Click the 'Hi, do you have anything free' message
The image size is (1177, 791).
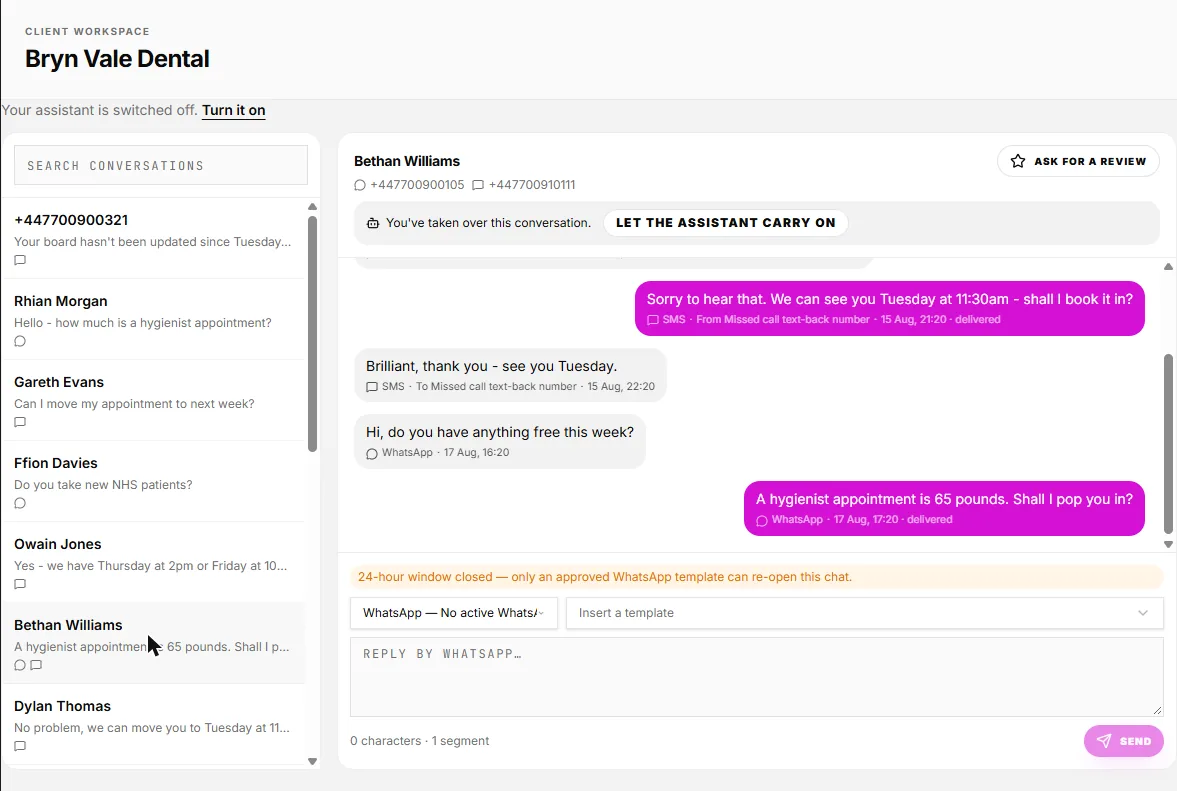[x=500, y=441]
